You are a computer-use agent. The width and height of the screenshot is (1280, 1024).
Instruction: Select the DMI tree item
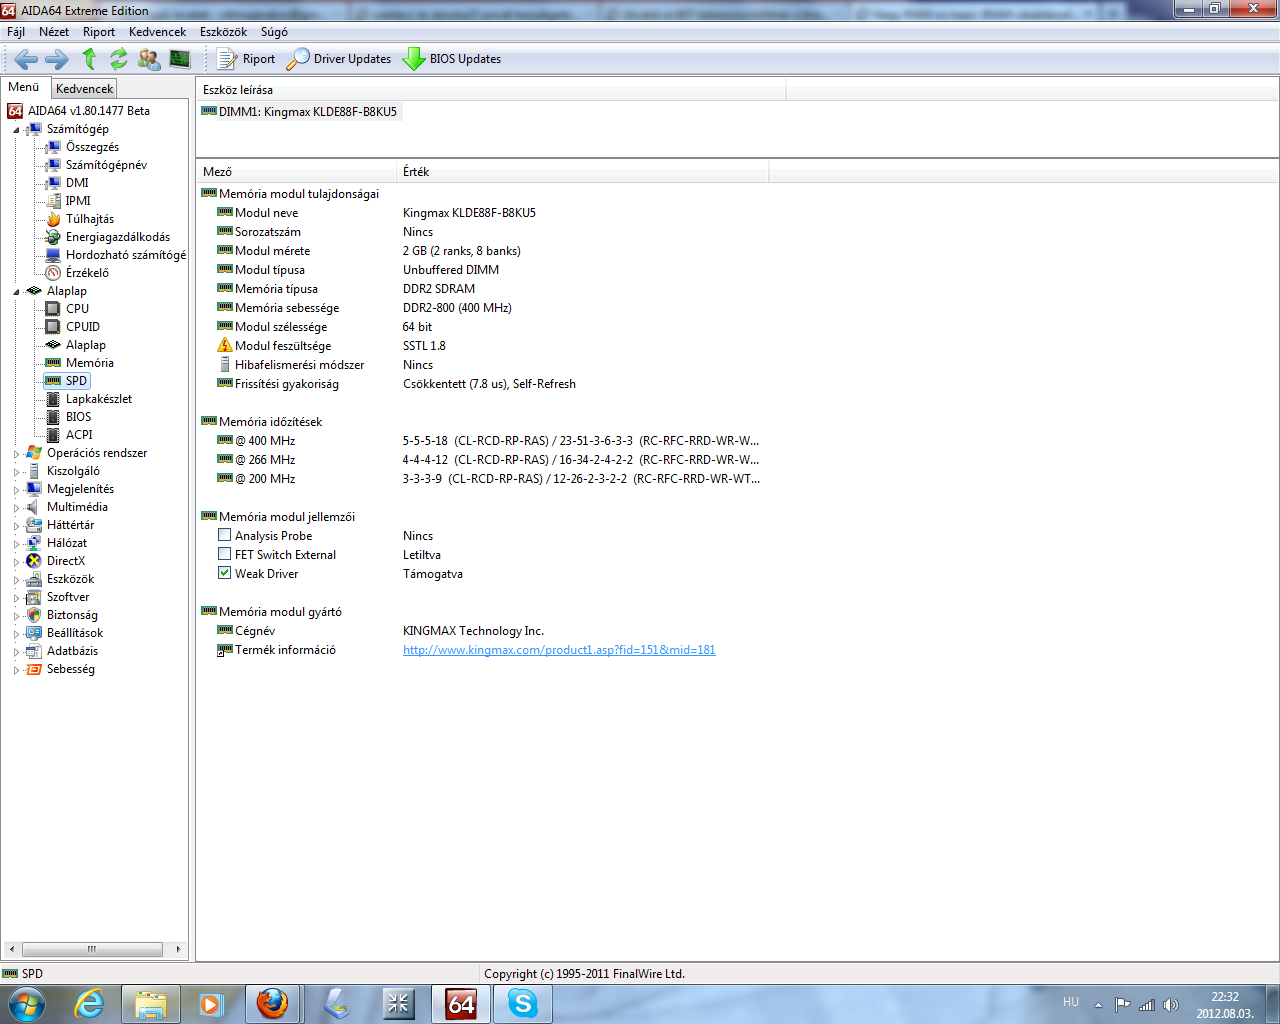pyautogui.click(x=77, y=183)
